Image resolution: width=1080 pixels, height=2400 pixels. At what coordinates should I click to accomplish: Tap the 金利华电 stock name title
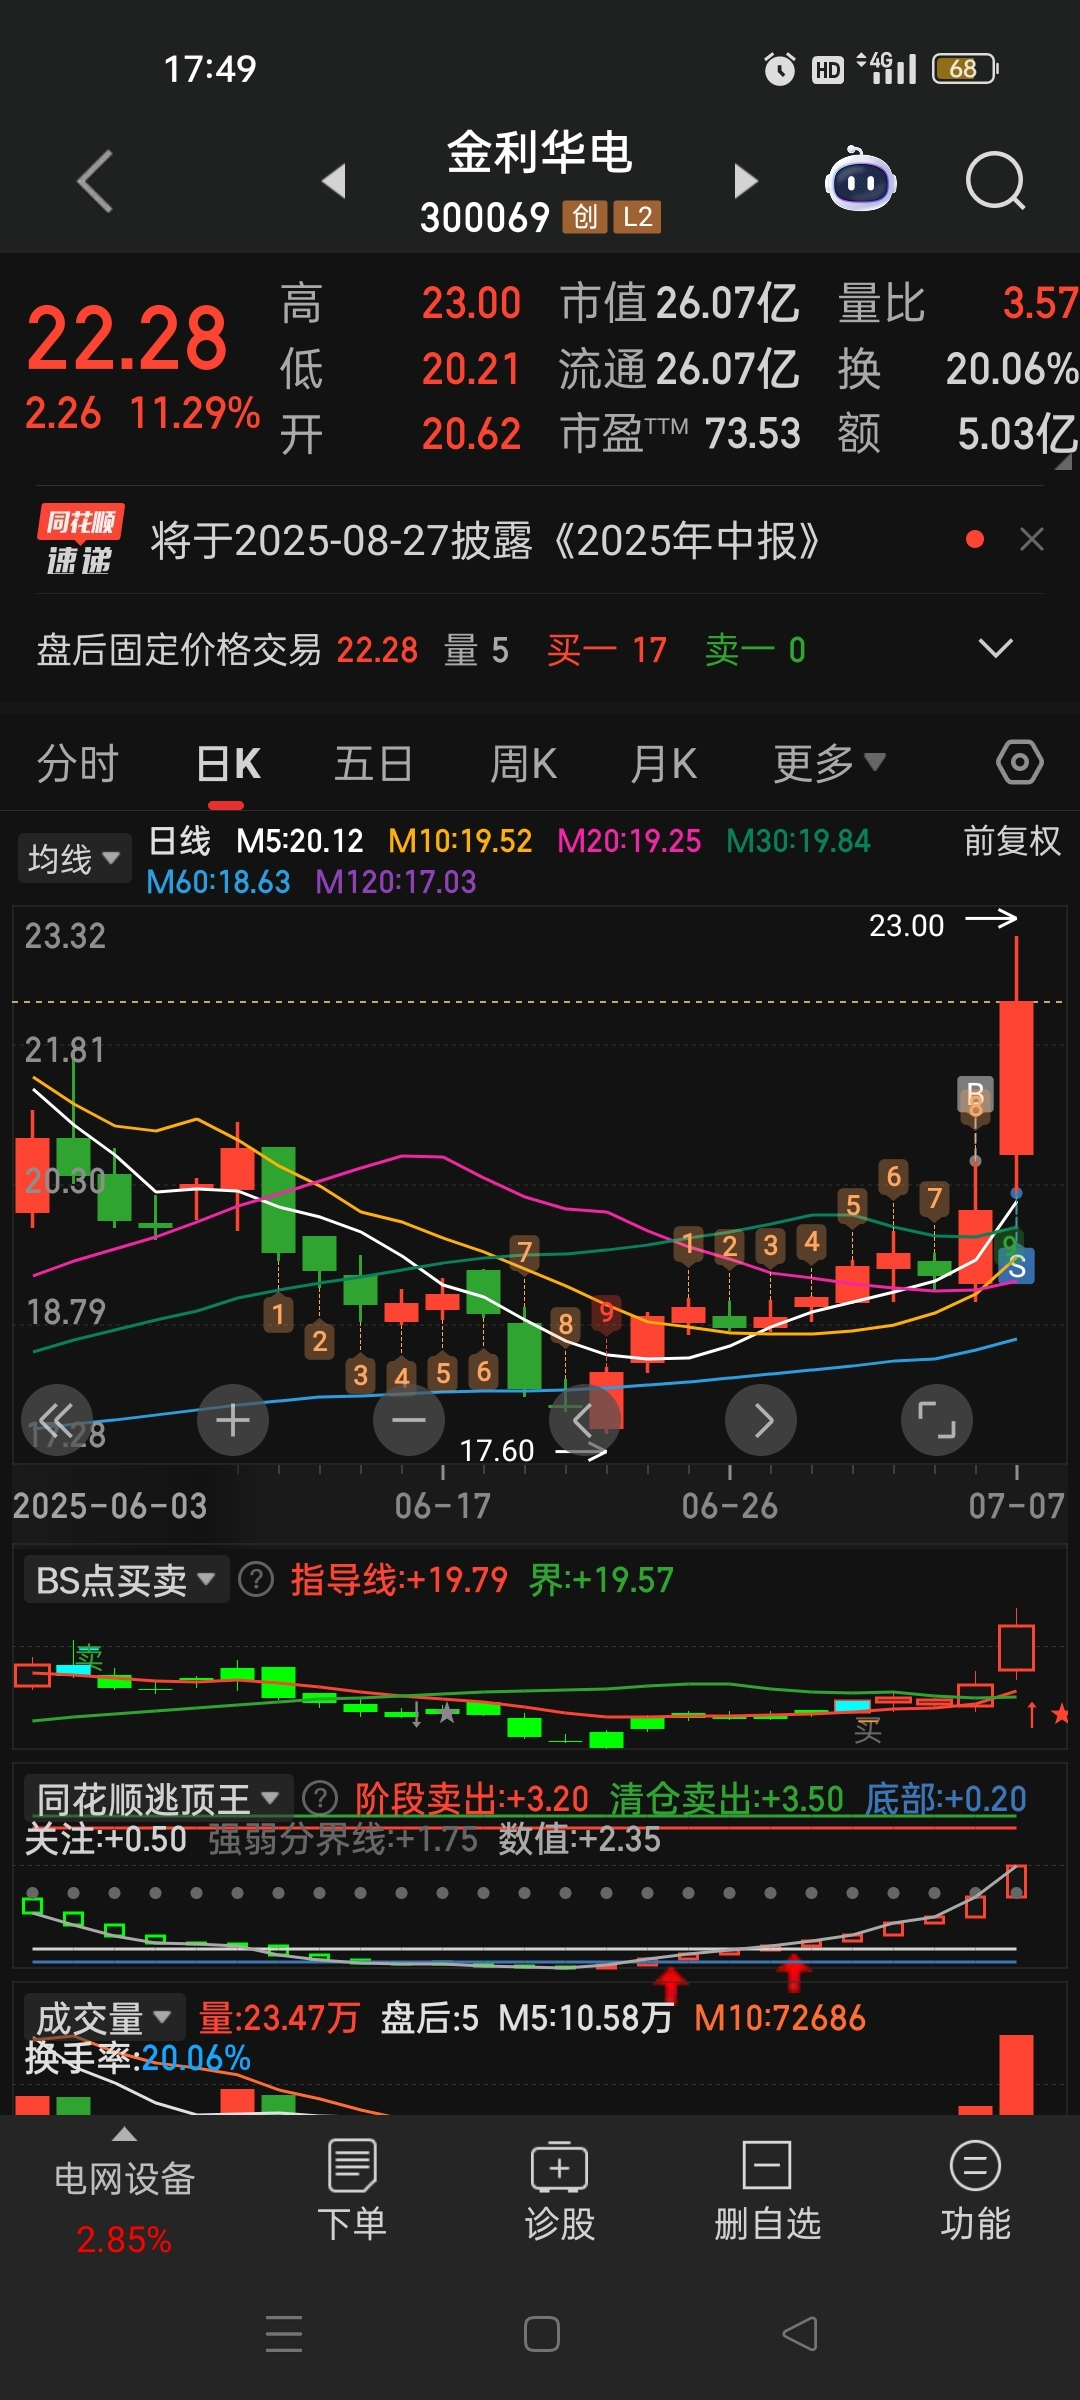tap(540, 153)
